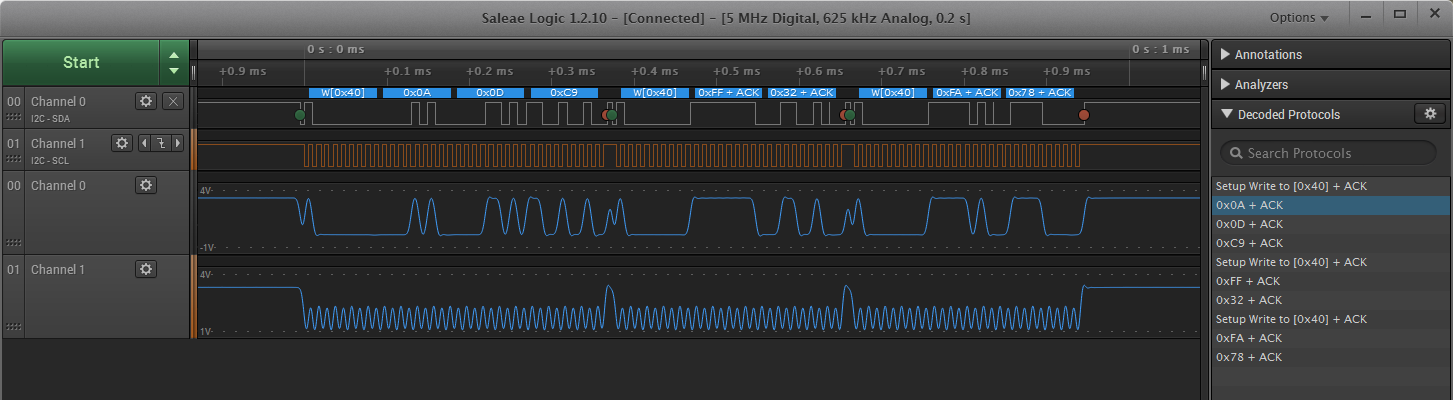Open settings gear for digital Channel 0
Image resolution: width=1453 pixels, height=400 pixels.
pos(146,101)
